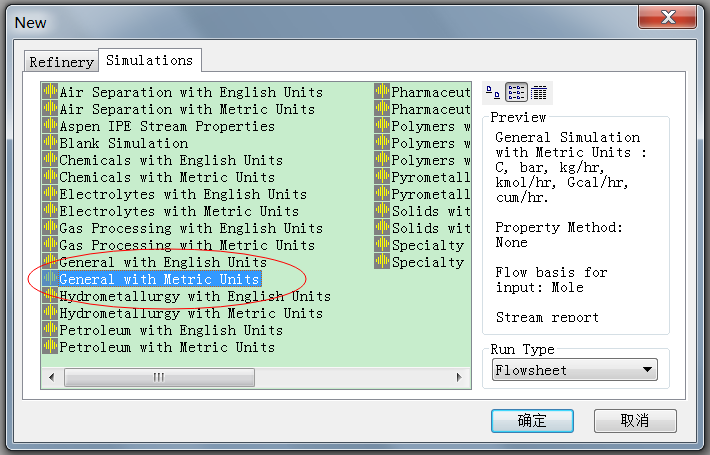Click the scrollbar left arrow

click(52, 377)
